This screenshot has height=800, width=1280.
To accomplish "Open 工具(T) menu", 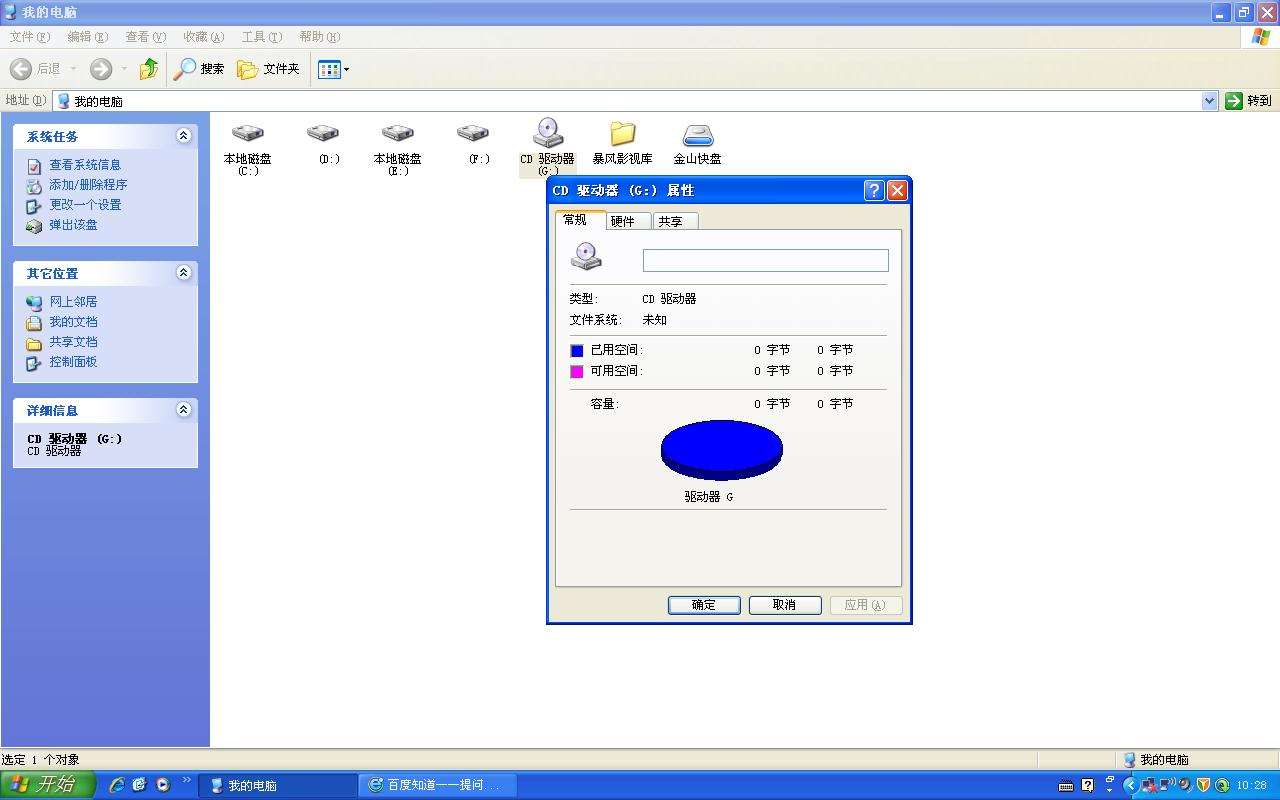I will [261, 37].
